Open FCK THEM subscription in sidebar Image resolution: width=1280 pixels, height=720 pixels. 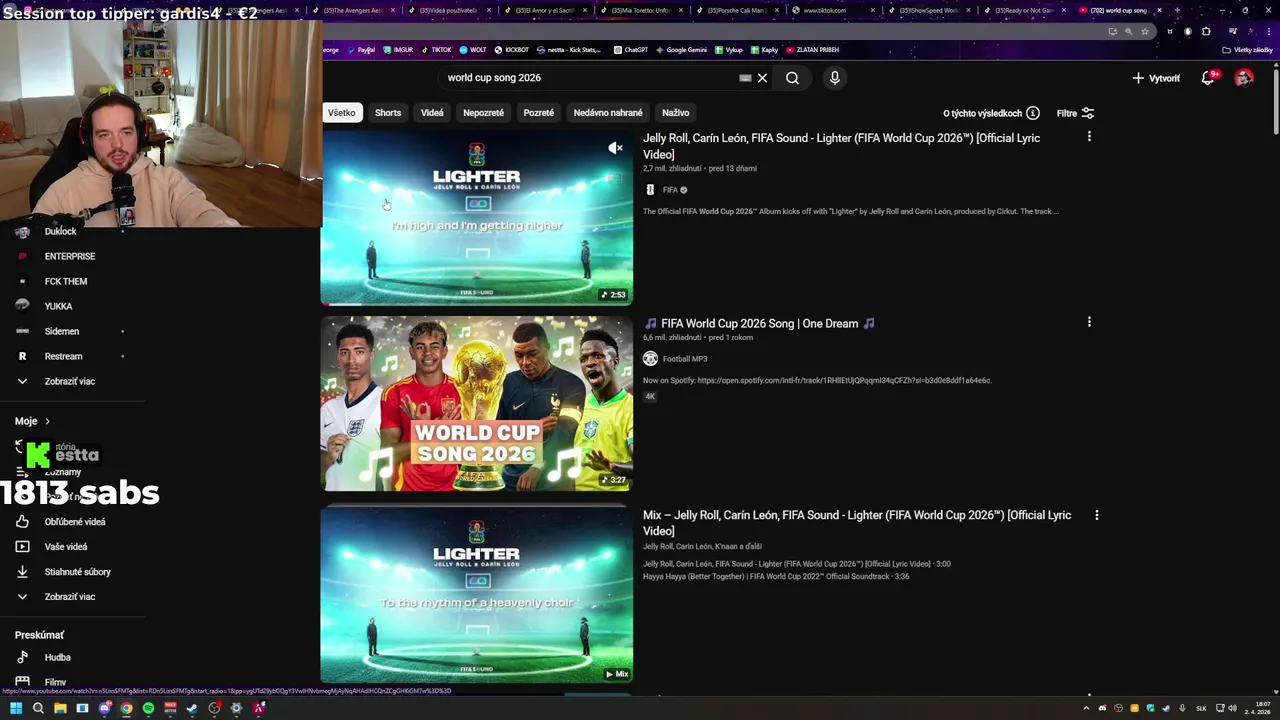coord(66,281)
